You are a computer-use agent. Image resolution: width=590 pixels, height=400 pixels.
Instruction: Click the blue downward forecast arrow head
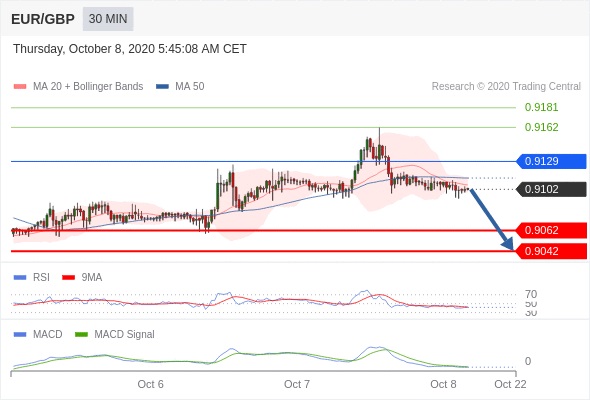click(508, 244)
